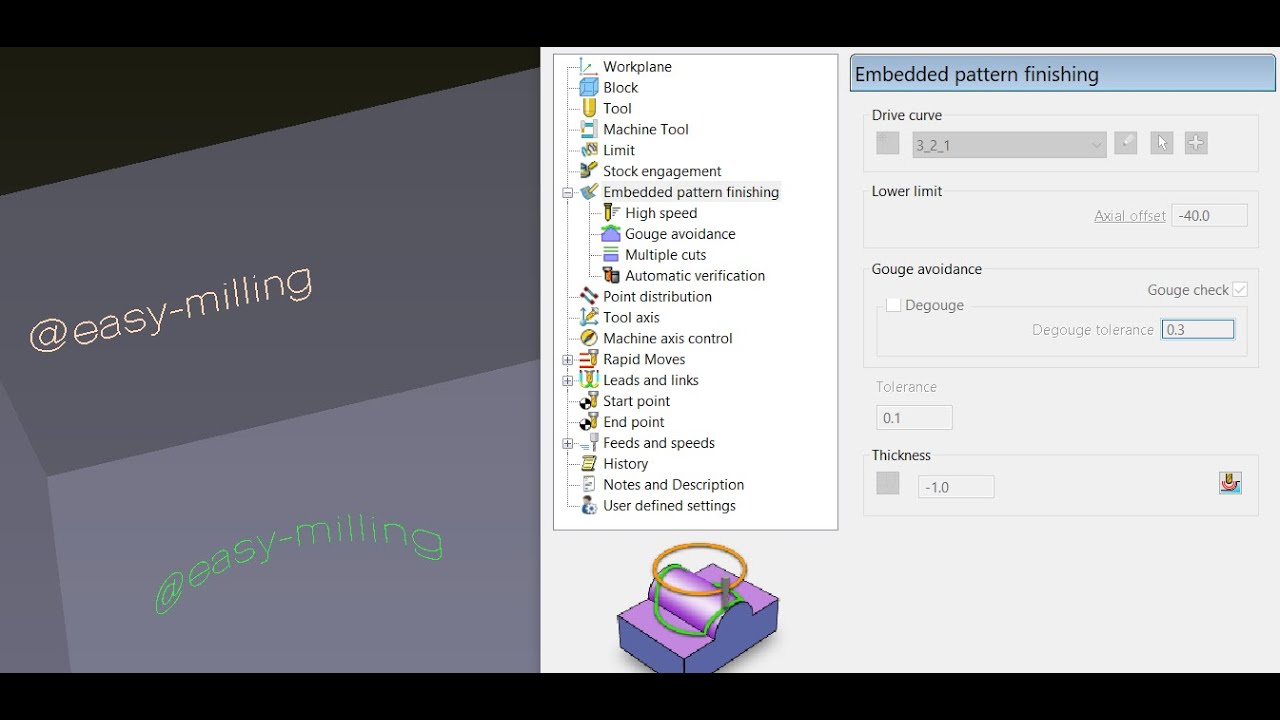
Task: Toggle the Gouge check checkbox
Action: click(1240, 290)
